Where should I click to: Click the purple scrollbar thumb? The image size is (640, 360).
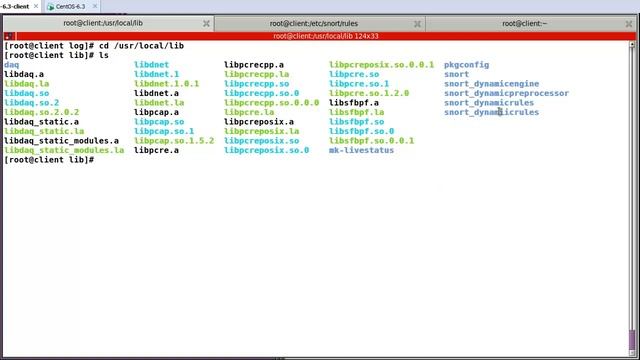(x=632, y=339)
